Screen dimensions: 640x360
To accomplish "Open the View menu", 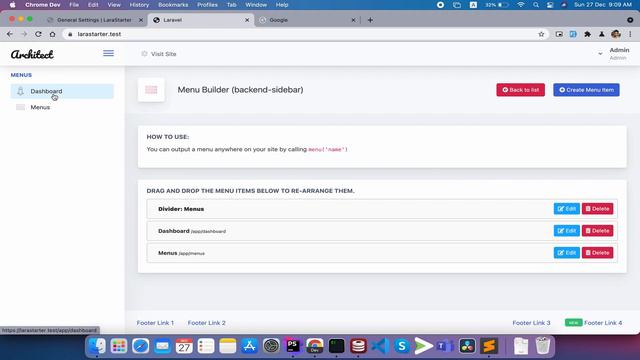I will (114, 5).
